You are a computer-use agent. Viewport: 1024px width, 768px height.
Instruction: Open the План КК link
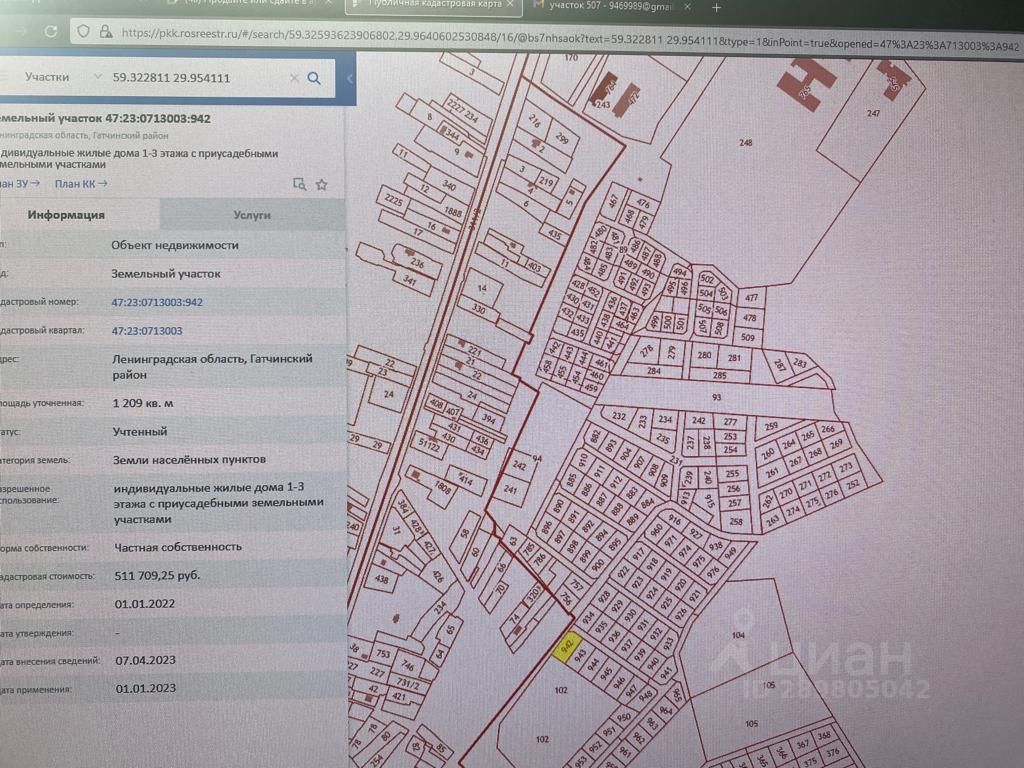[80, 183]
